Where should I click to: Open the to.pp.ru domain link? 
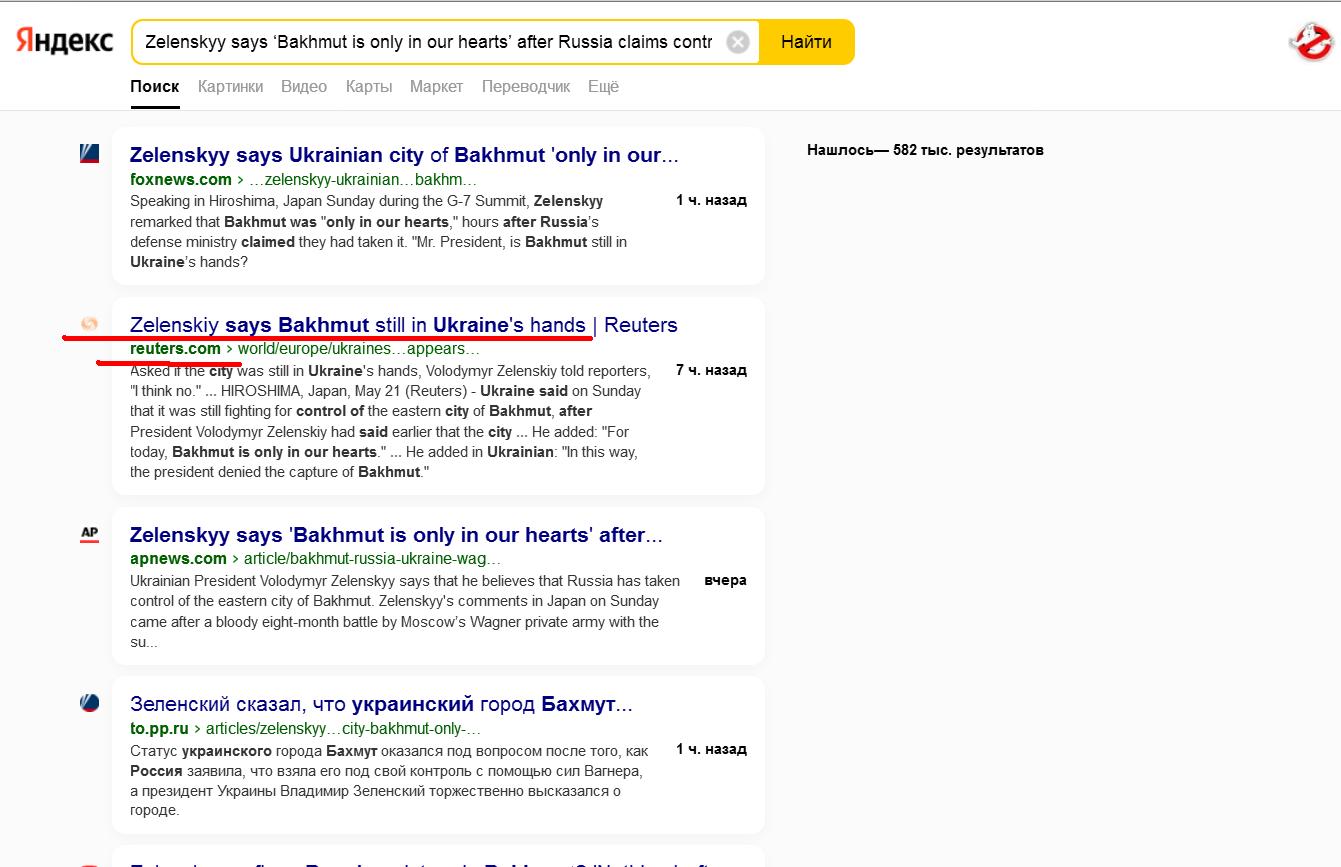pos(159,729)
